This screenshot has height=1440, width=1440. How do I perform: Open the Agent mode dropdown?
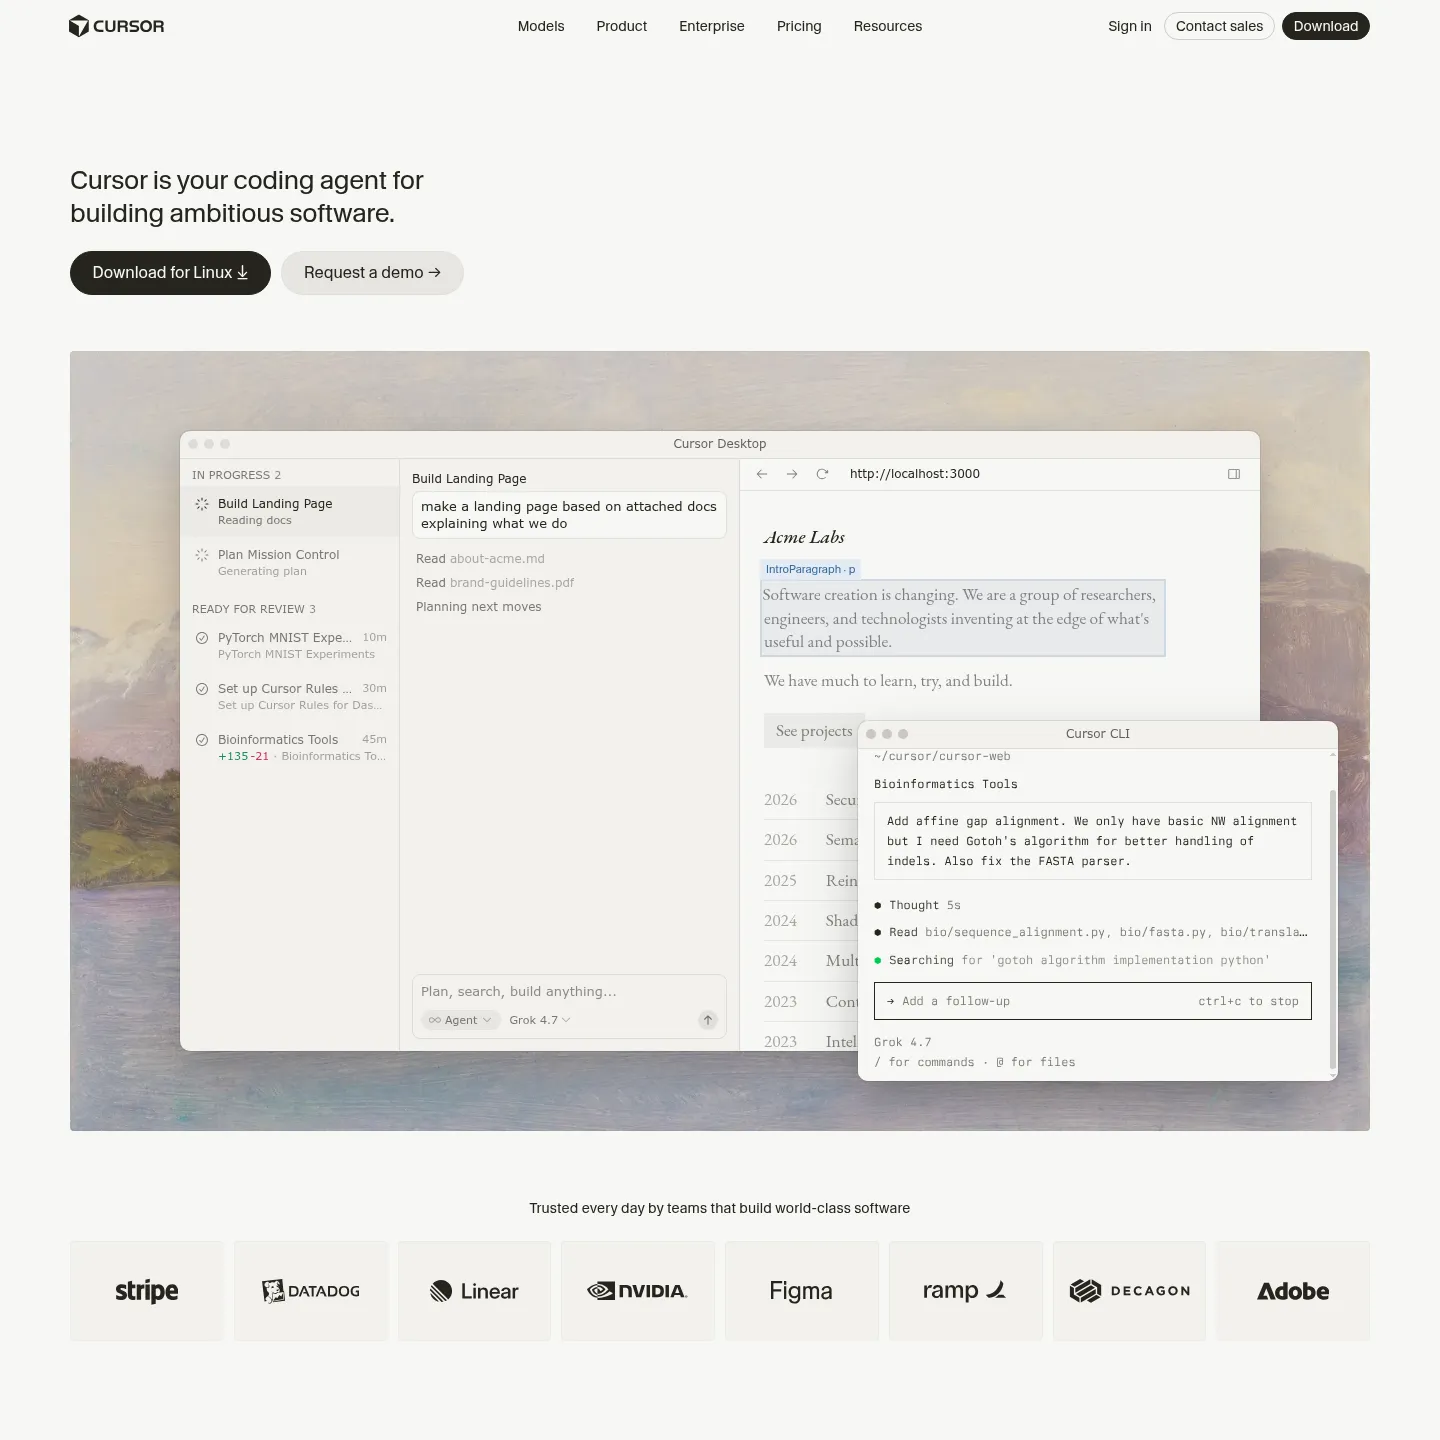pyautogui.click(x=461, y=1020)
